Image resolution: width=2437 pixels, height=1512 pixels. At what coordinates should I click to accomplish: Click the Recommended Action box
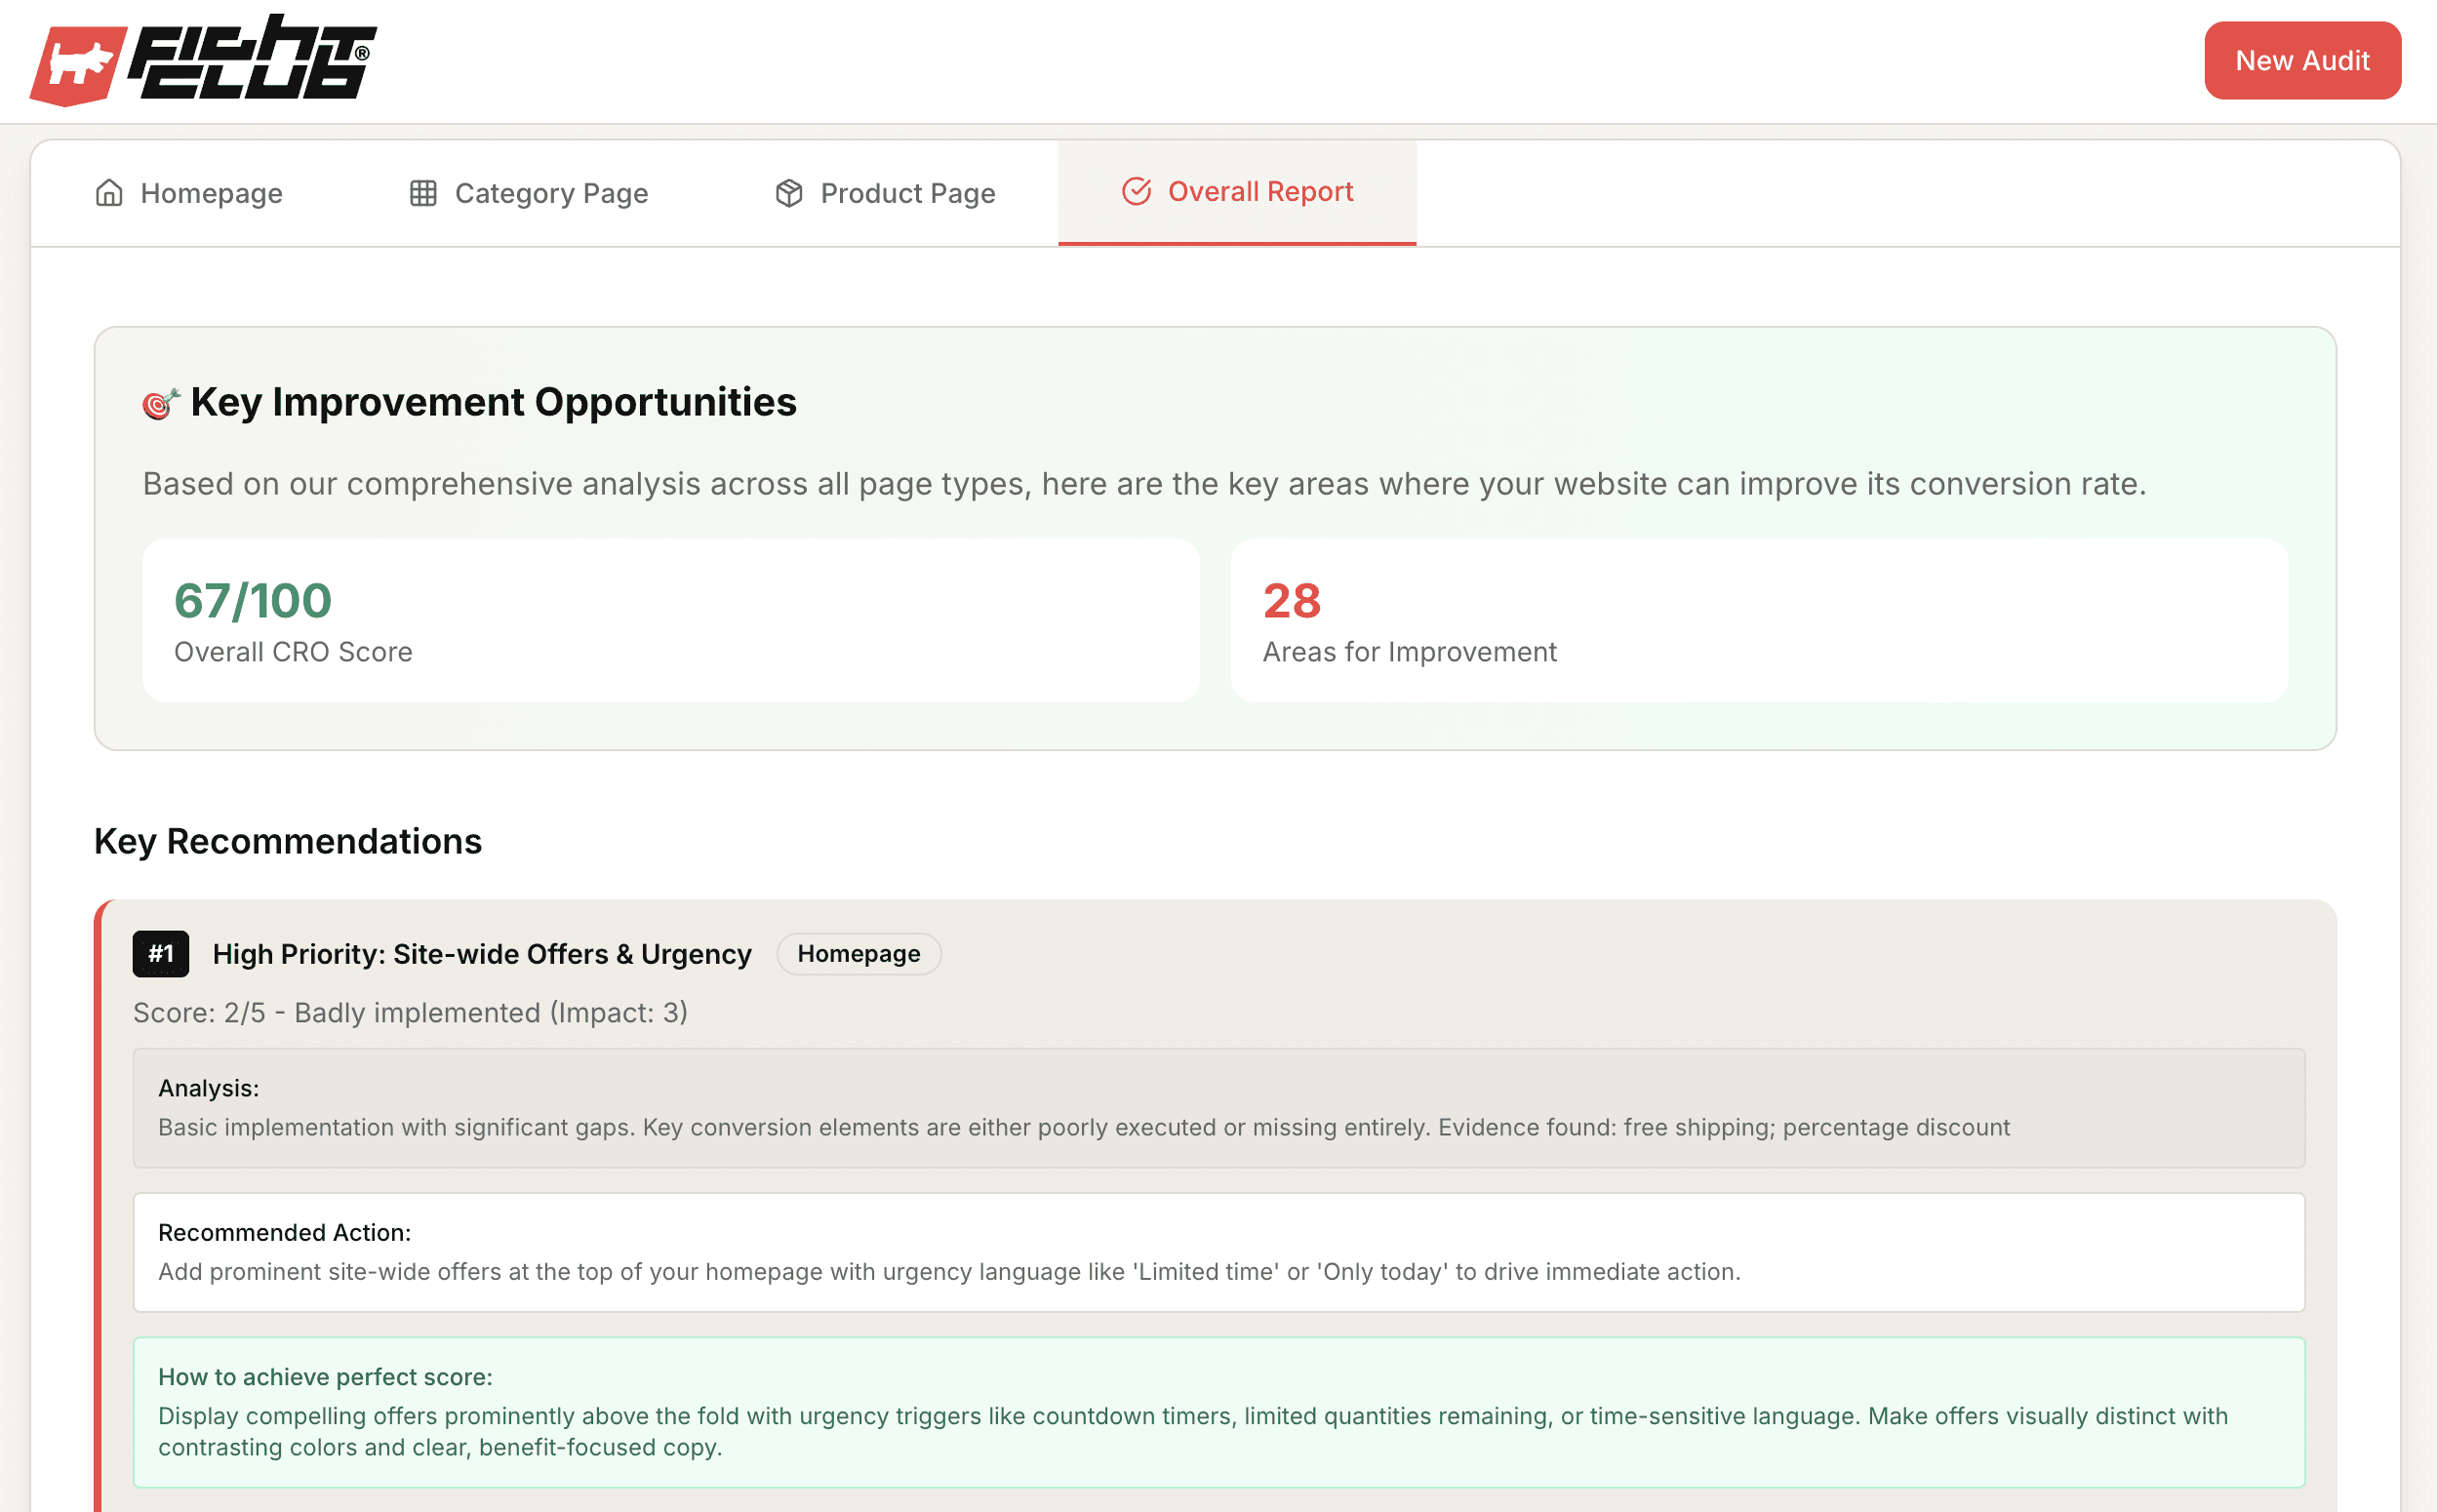tap(1218, 1252)
